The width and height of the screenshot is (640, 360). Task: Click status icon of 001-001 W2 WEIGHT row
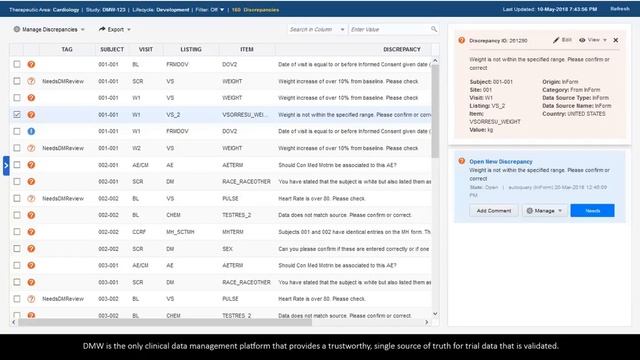[31, 148]
